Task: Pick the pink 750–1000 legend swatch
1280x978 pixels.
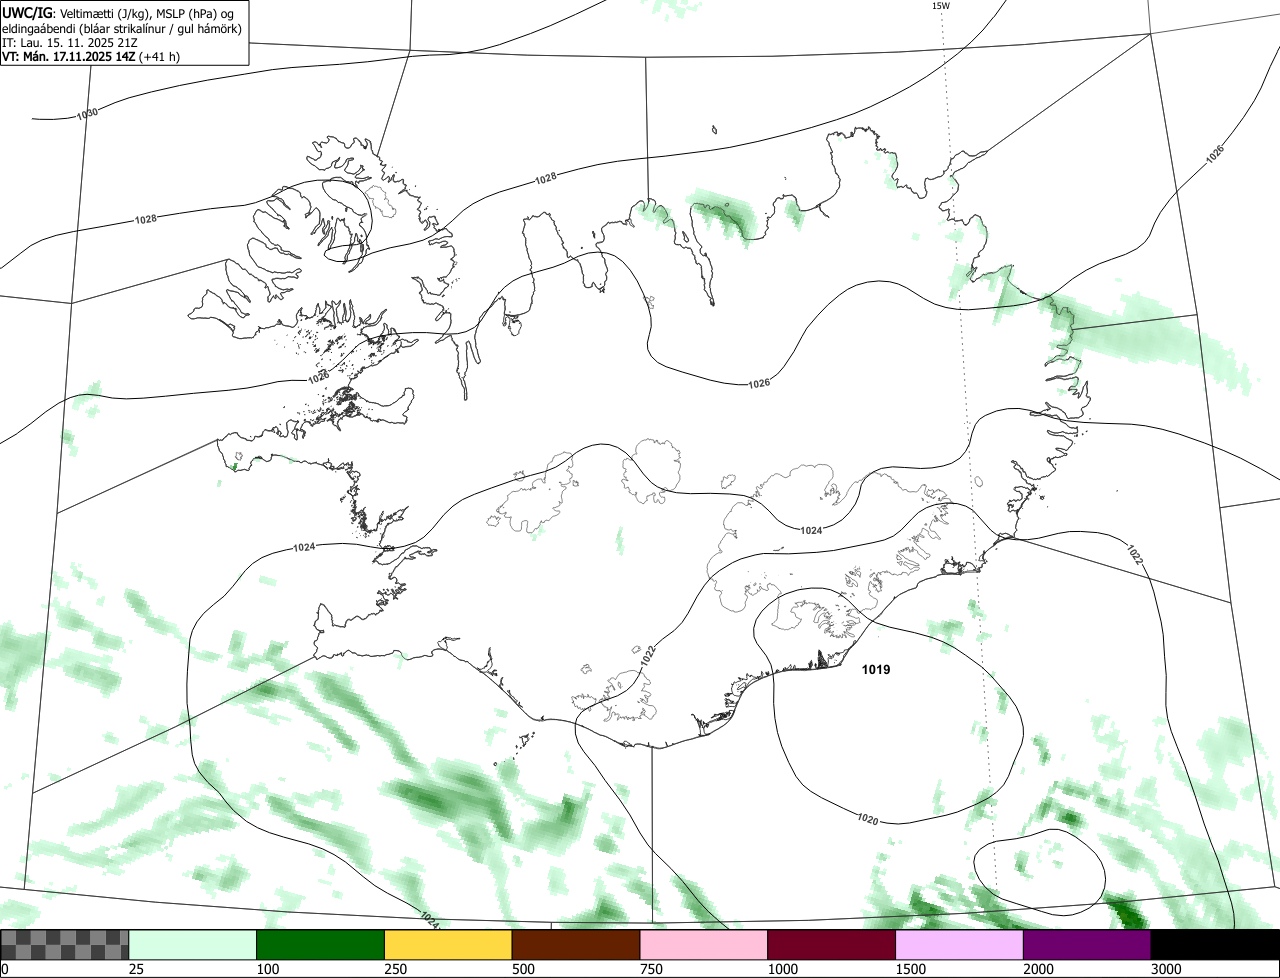Action: [704, 944]
